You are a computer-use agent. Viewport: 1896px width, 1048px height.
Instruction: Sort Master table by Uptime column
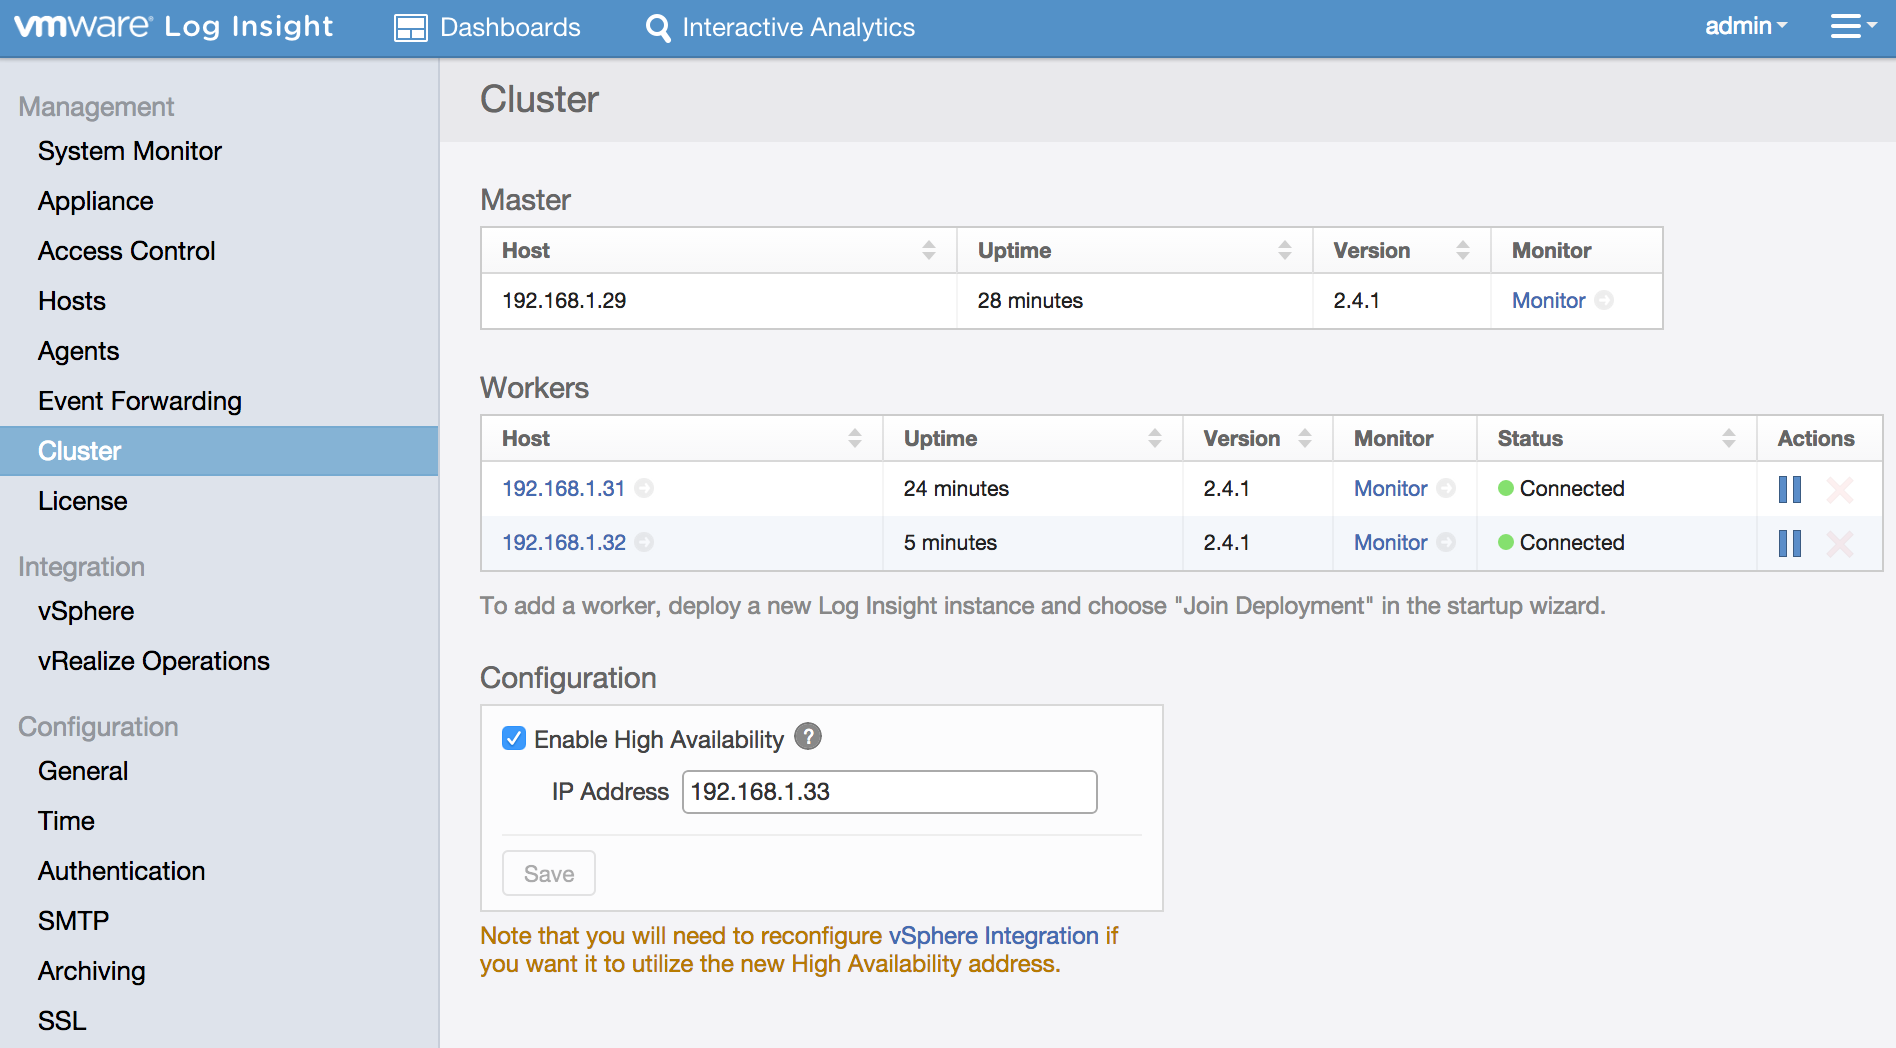(1284, 251)
